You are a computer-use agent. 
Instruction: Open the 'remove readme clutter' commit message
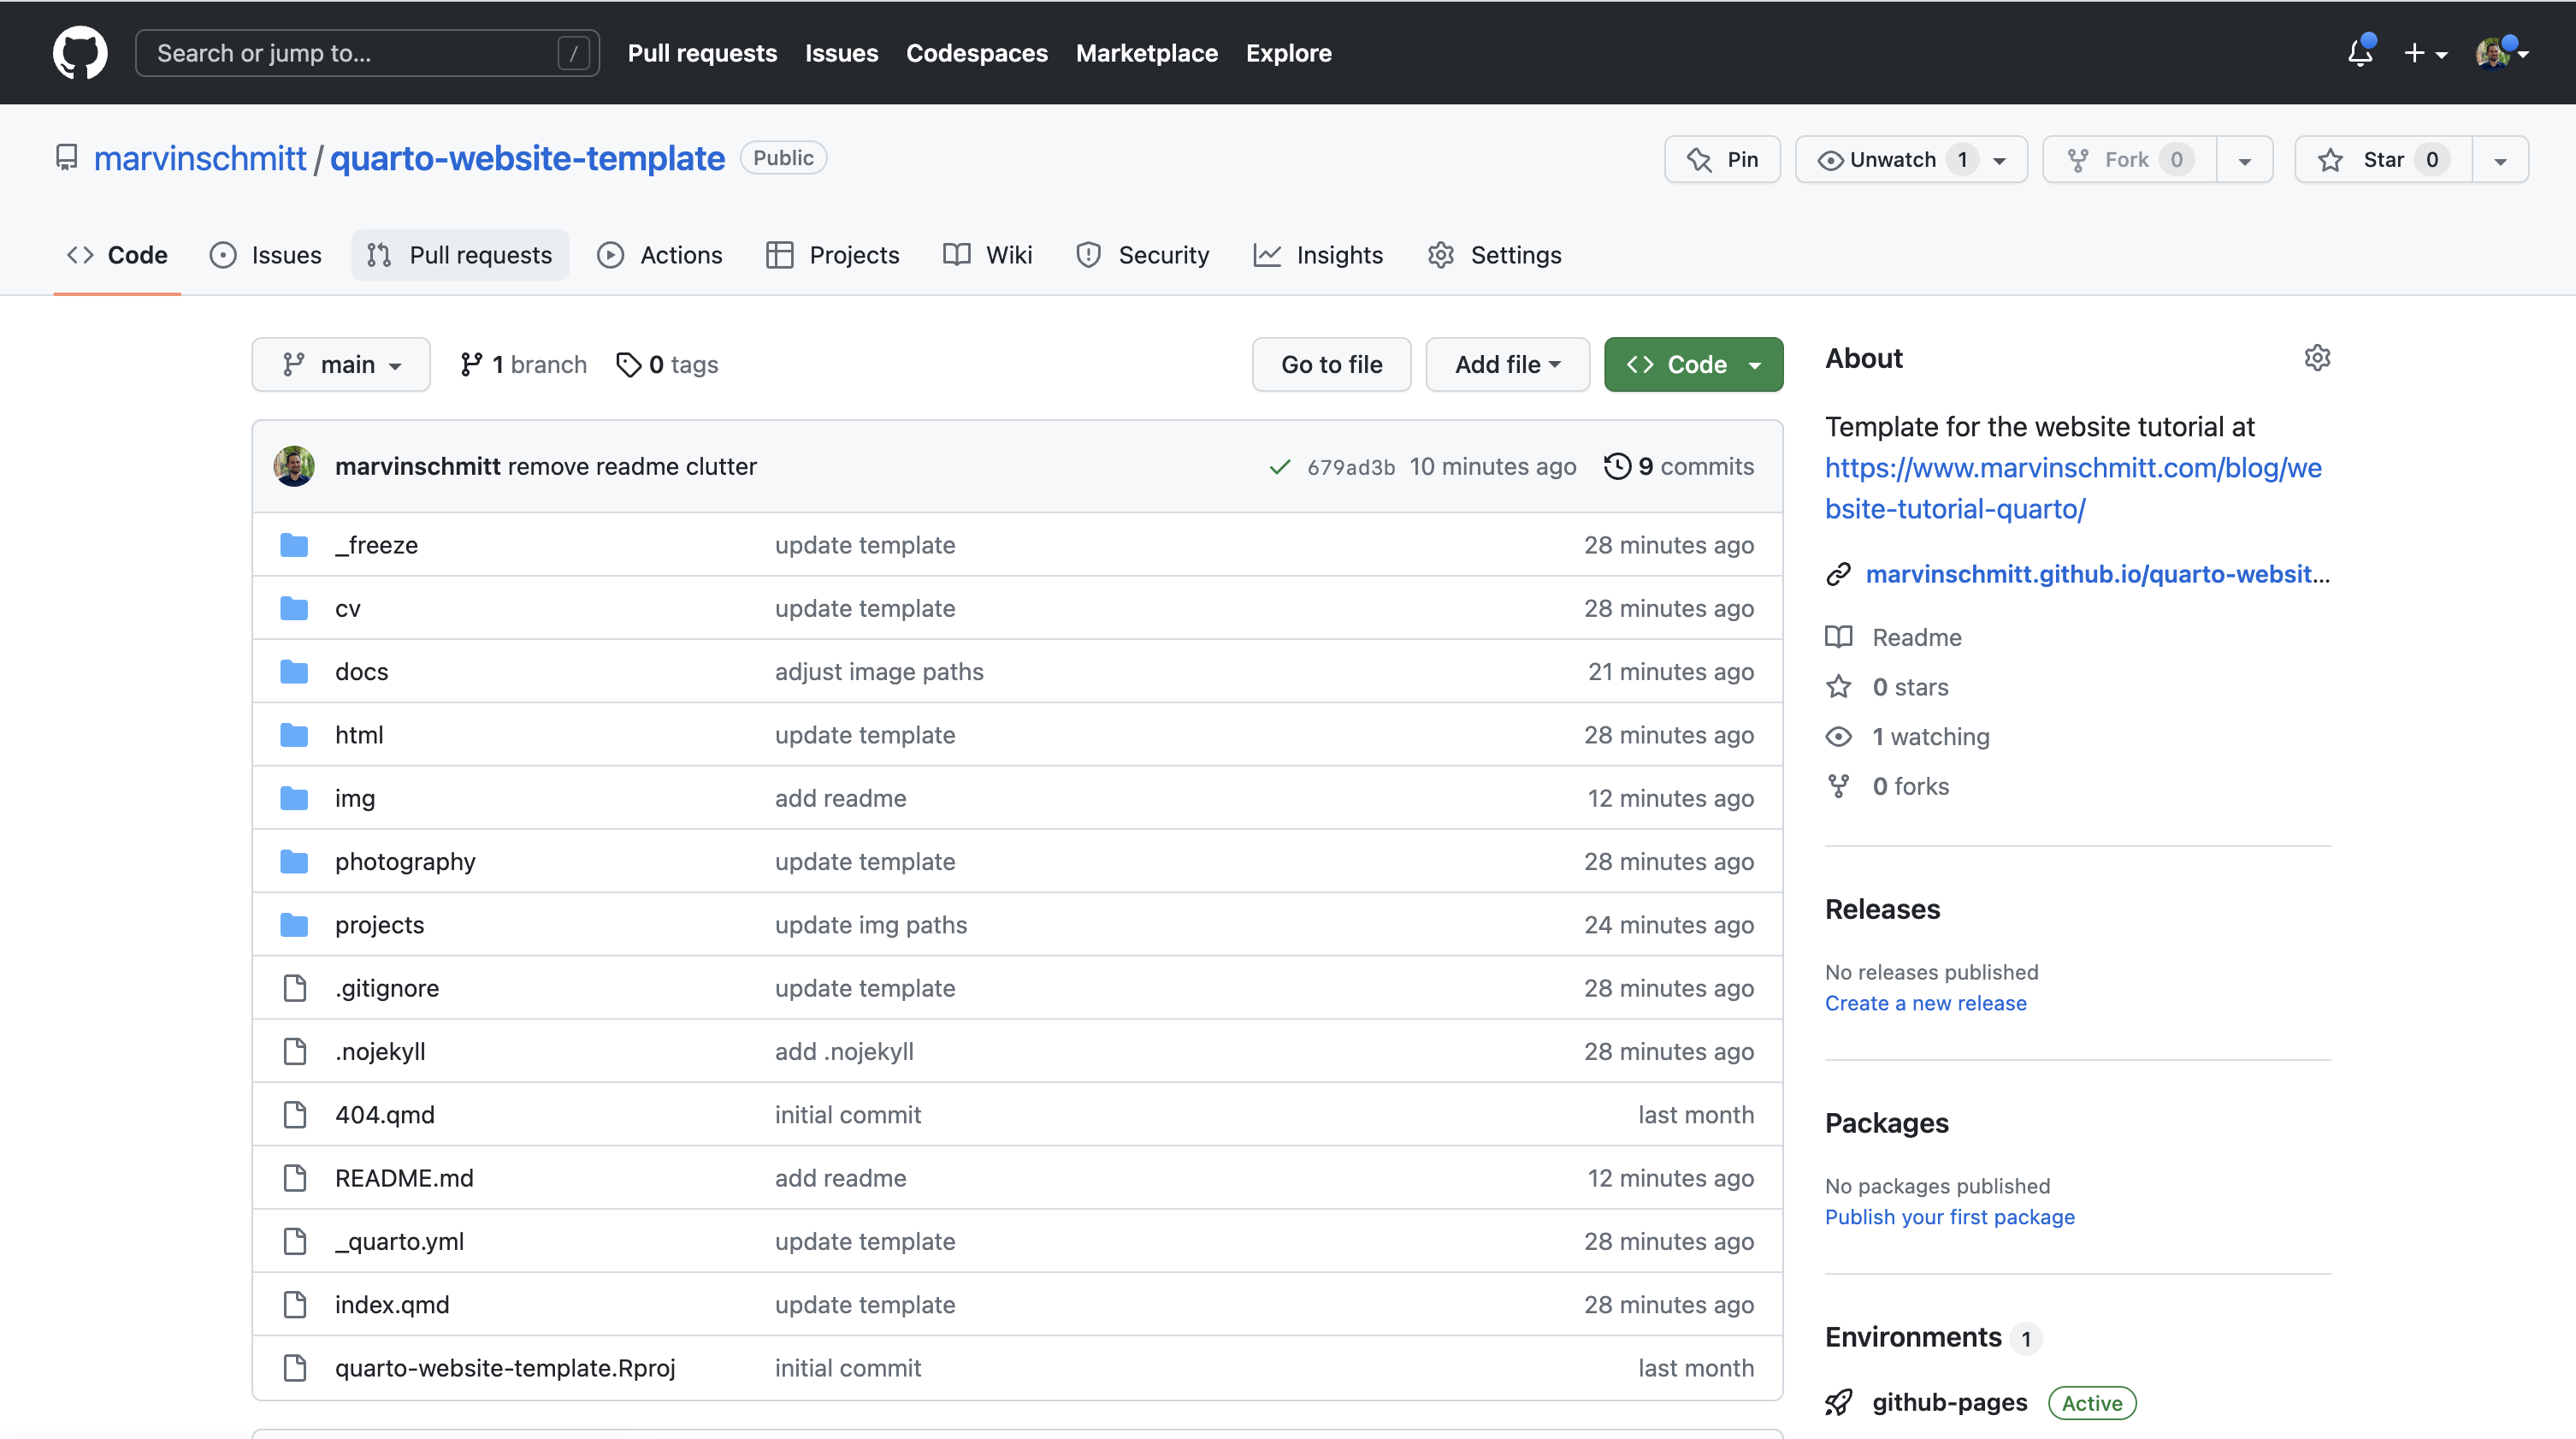tap(632, 466)
